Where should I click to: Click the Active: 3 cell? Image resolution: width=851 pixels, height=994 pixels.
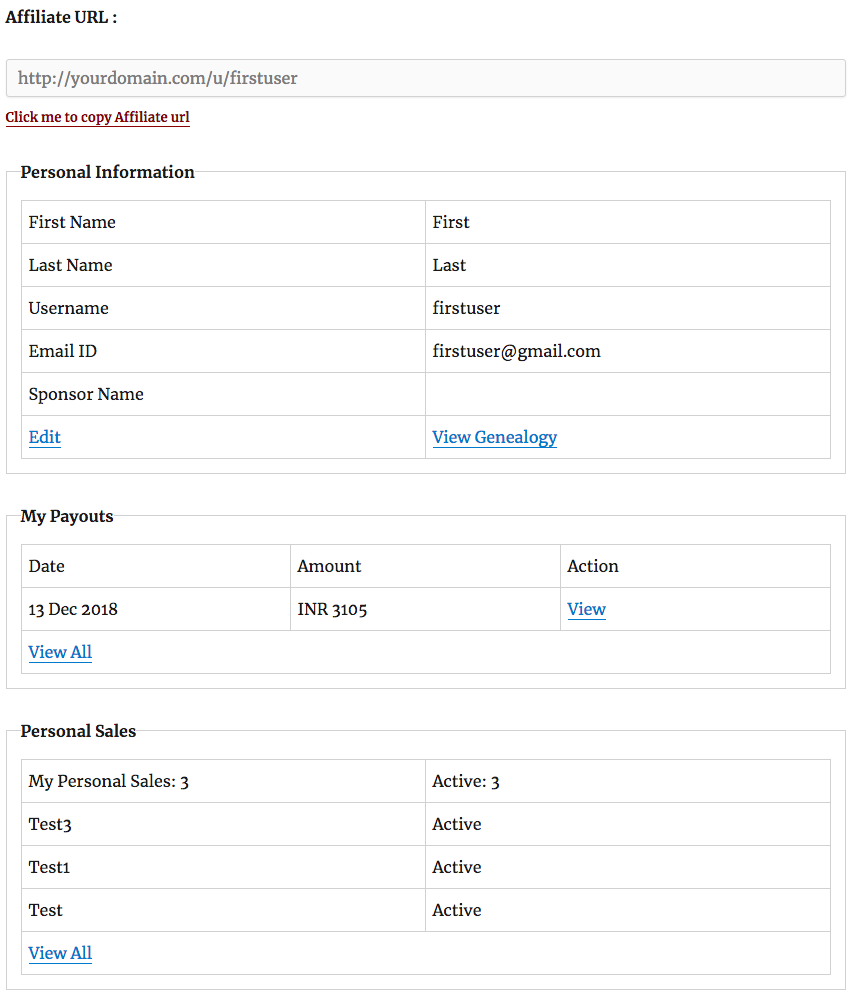pyautogui.click(x=628, y=782)
